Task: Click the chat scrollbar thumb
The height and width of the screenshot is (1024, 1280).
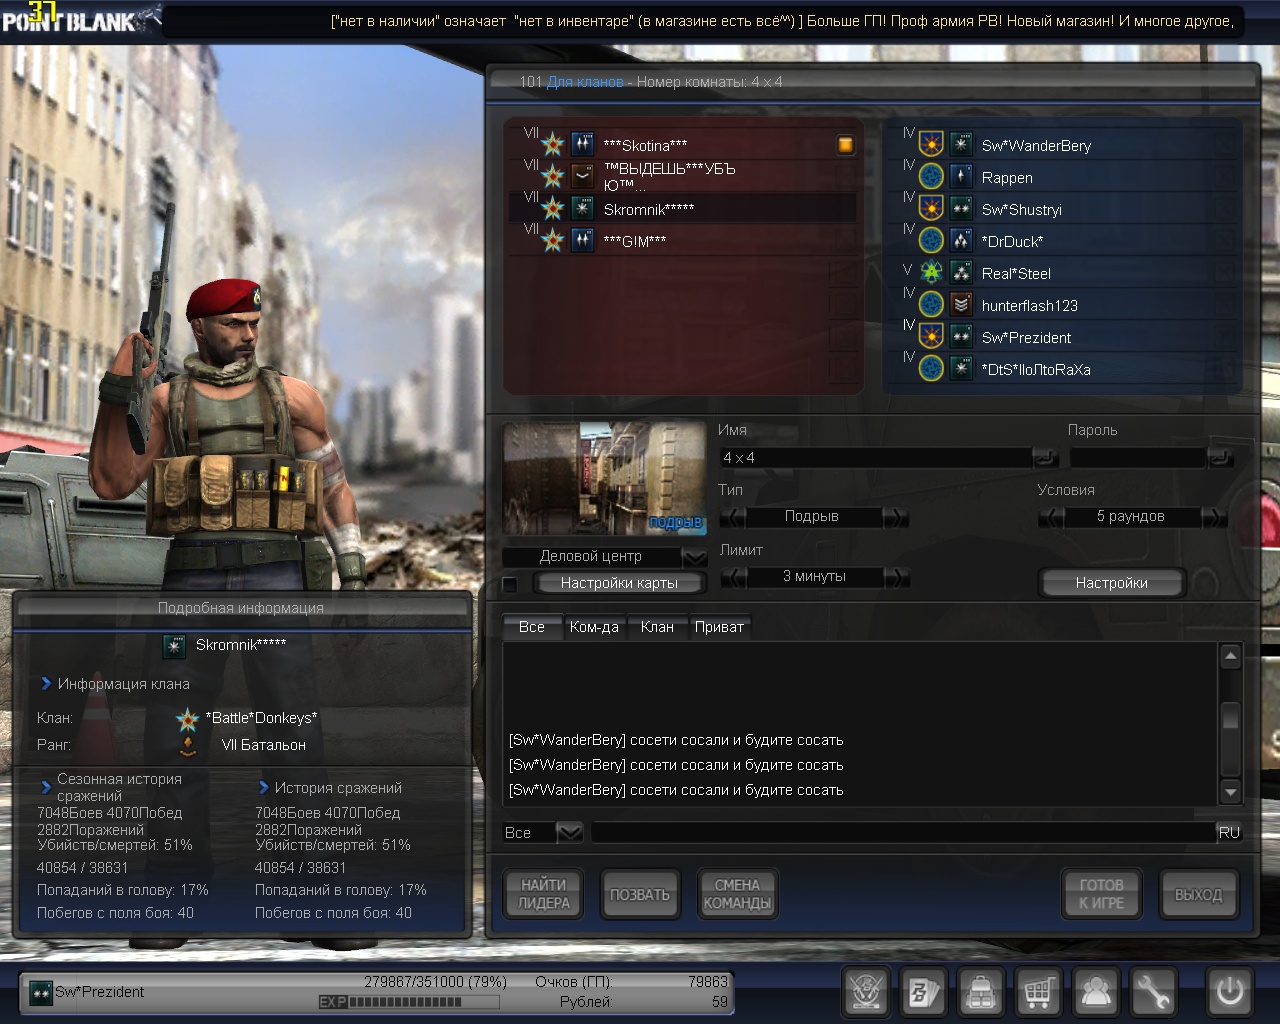Action: tap(1231, 716)
